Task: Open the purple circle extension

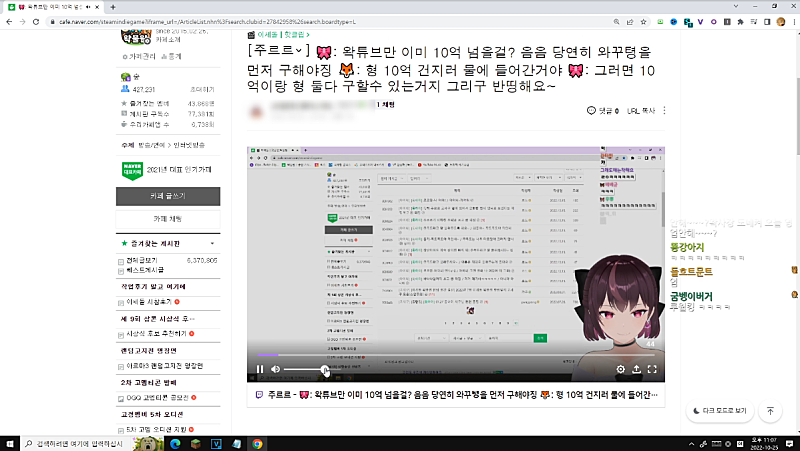Action: (713, 22)
